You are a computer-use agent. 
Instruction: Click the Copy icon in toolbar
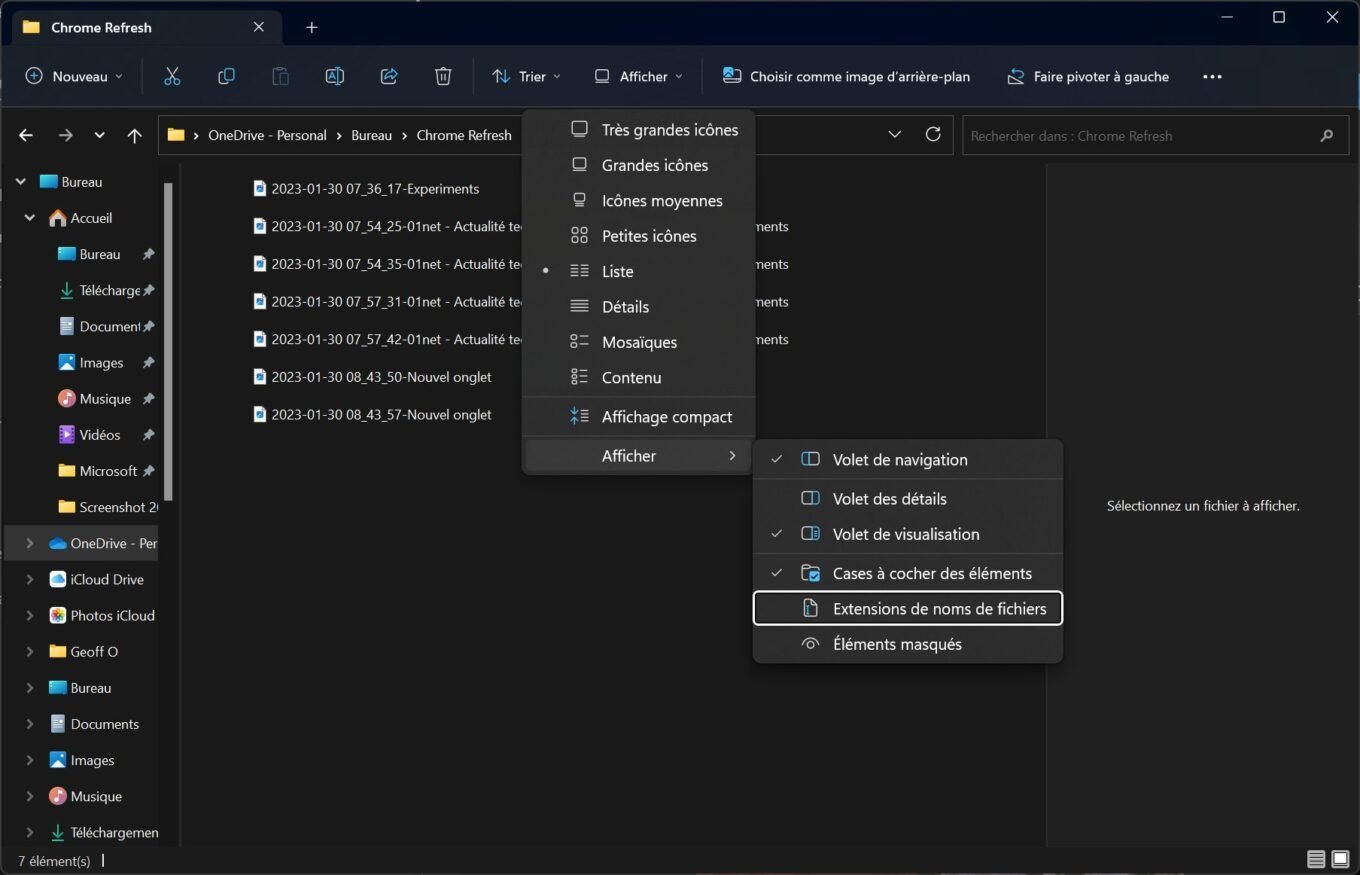[x=226, y=76]
